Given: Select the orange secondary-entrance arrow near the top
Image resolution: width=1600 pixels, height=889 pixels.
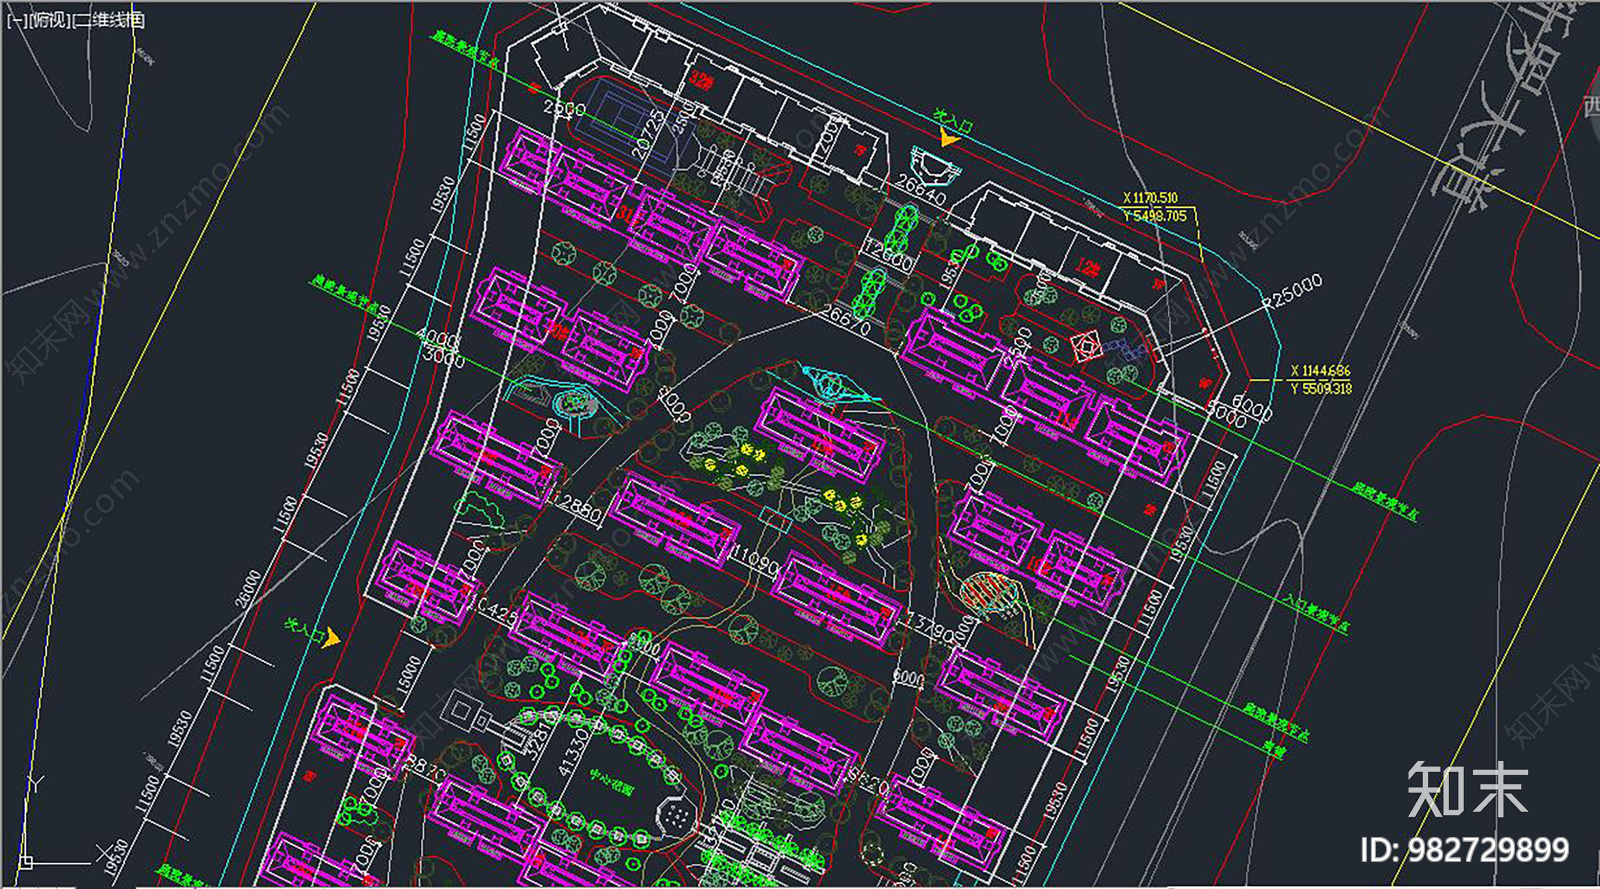Looking at the screenshot, I should point(948,139).
